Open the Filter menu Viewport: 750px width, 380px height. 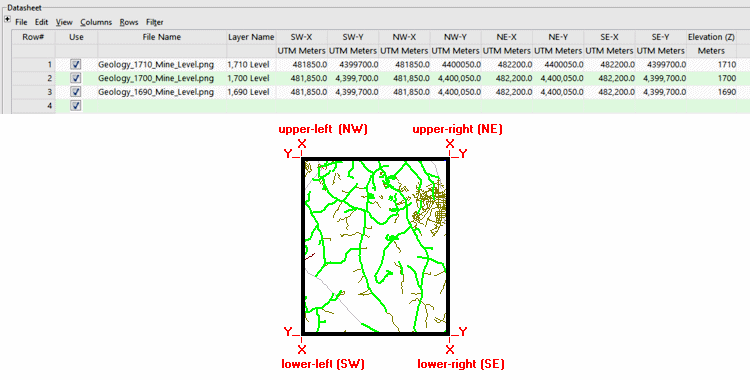point(154,22)
